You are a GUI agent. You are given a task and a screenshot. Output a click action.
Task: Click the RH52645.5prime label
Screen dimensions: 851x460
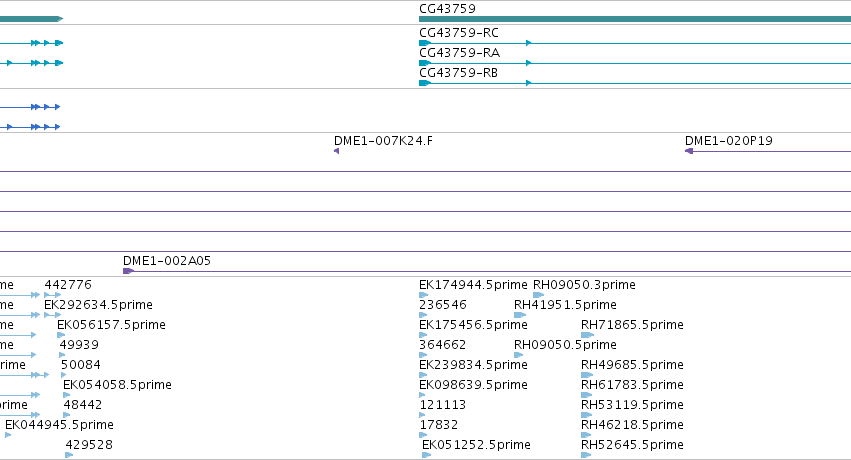[632, 445]
